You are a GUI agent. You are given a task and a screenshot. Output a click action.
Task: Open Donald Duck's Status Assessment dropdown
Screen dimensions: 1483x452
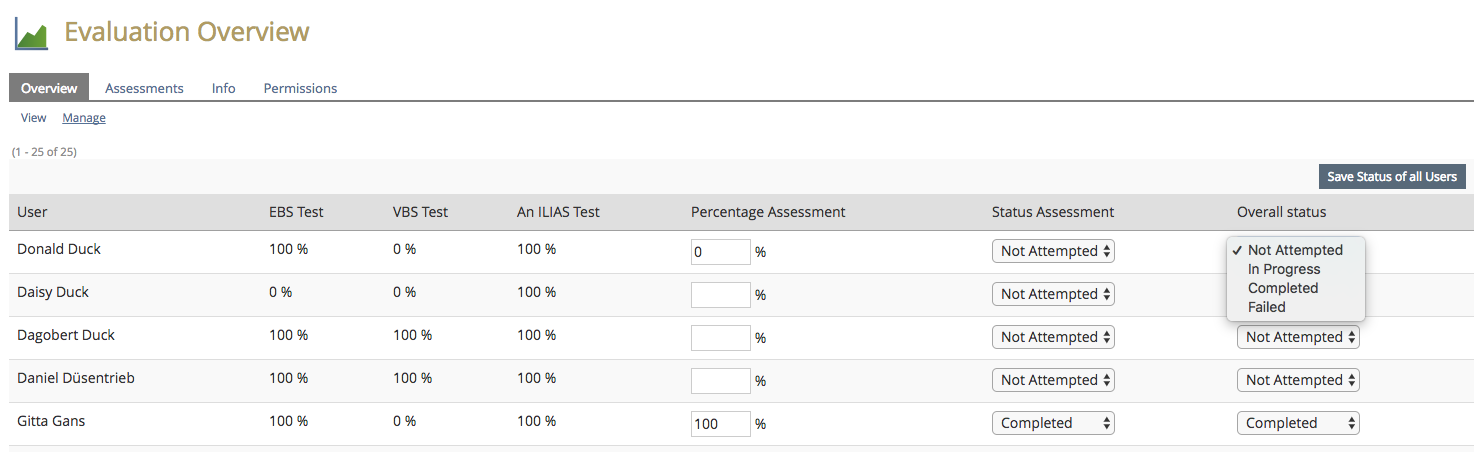point(1053,251)
